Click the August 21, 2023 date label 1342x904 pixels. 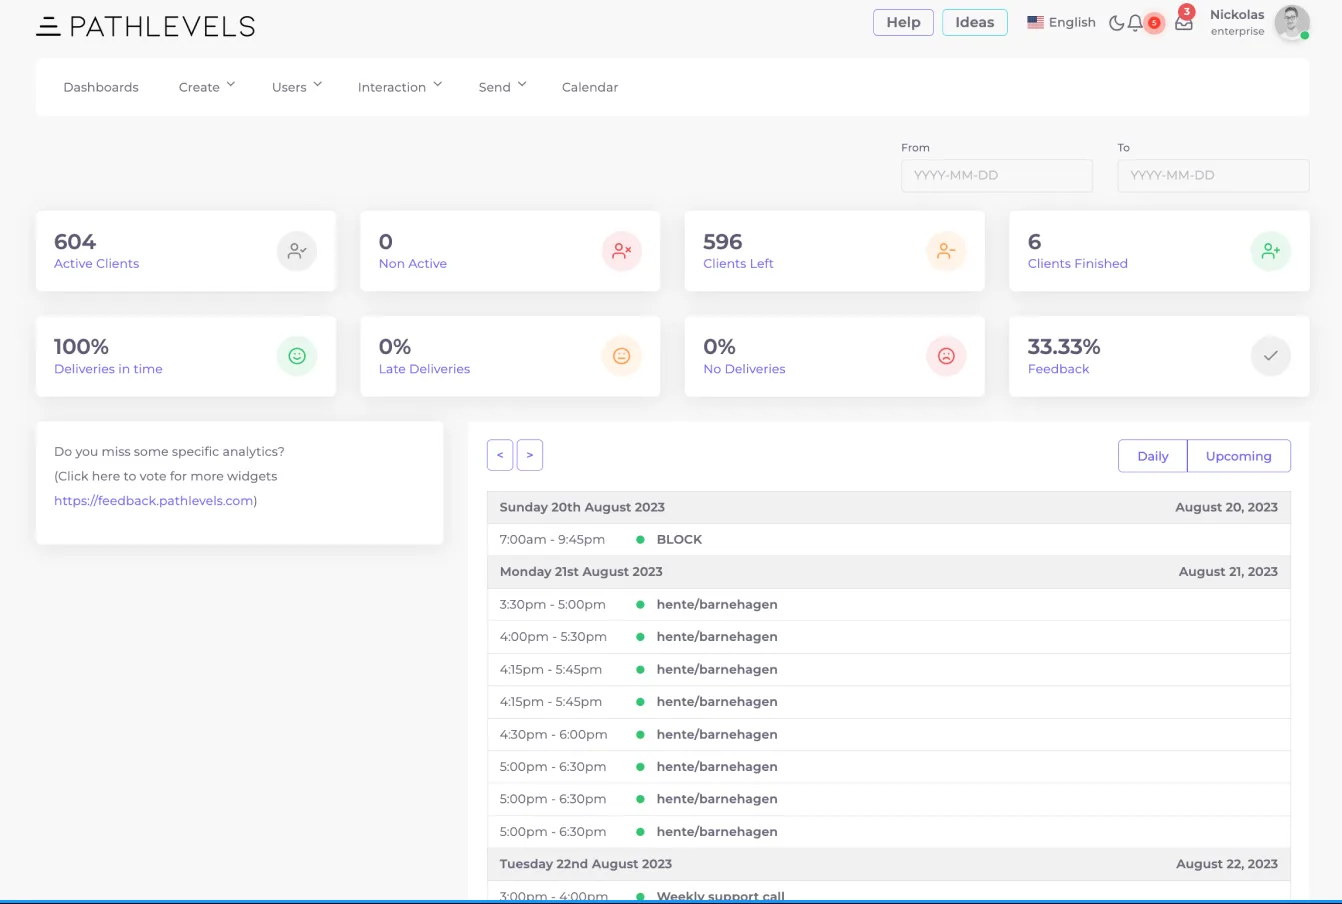(x=1228, y=572)
